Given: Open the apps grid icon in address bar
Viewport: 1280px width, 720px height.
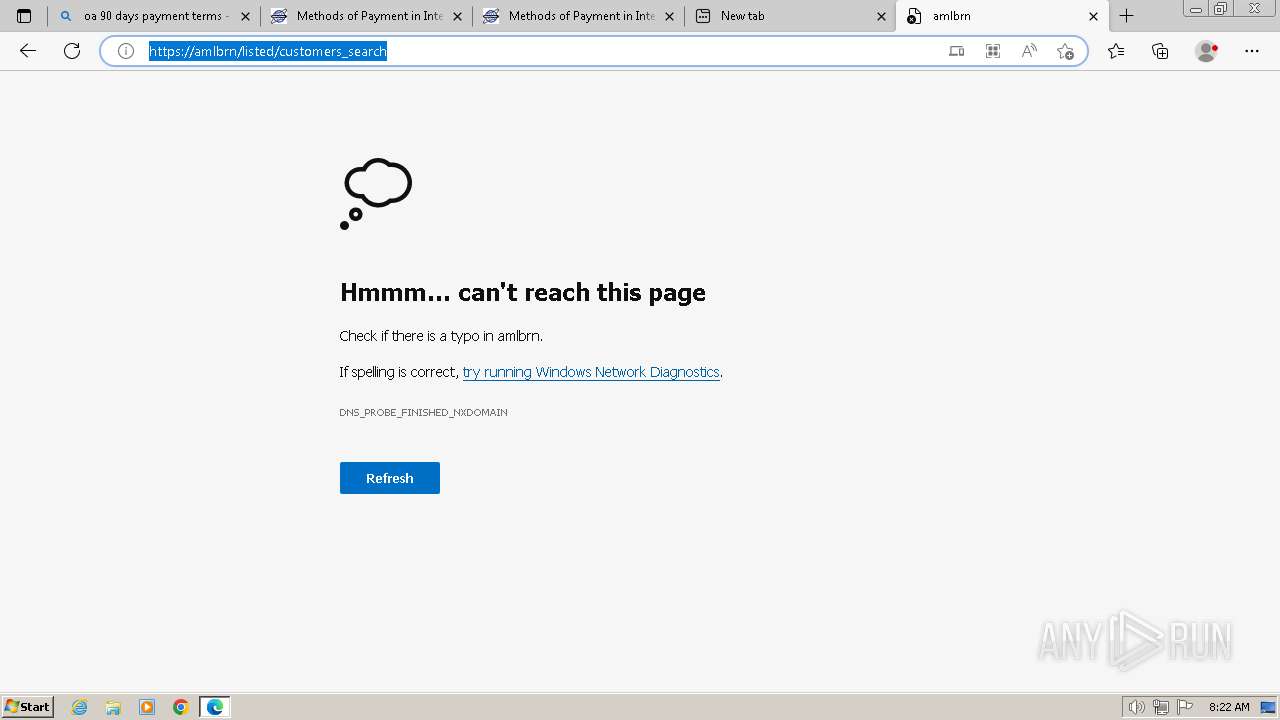Looking at the screenshot, I should pyautogui.click(x=993, y=51).
